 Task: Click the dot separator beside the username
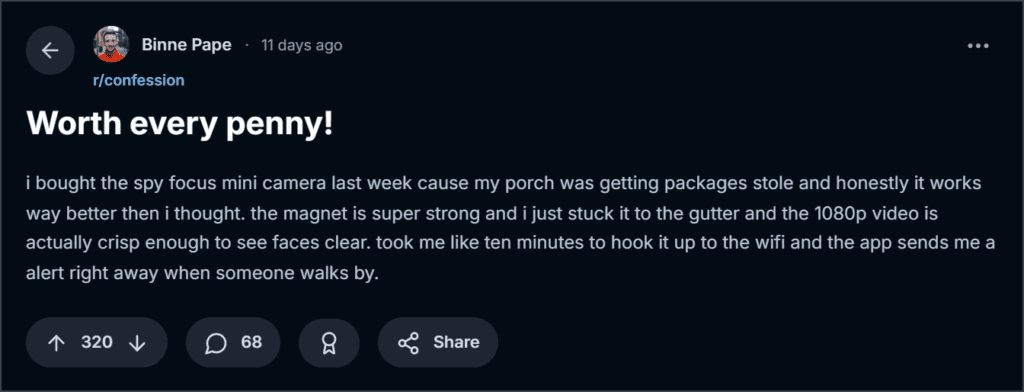(x=247, y=46)
